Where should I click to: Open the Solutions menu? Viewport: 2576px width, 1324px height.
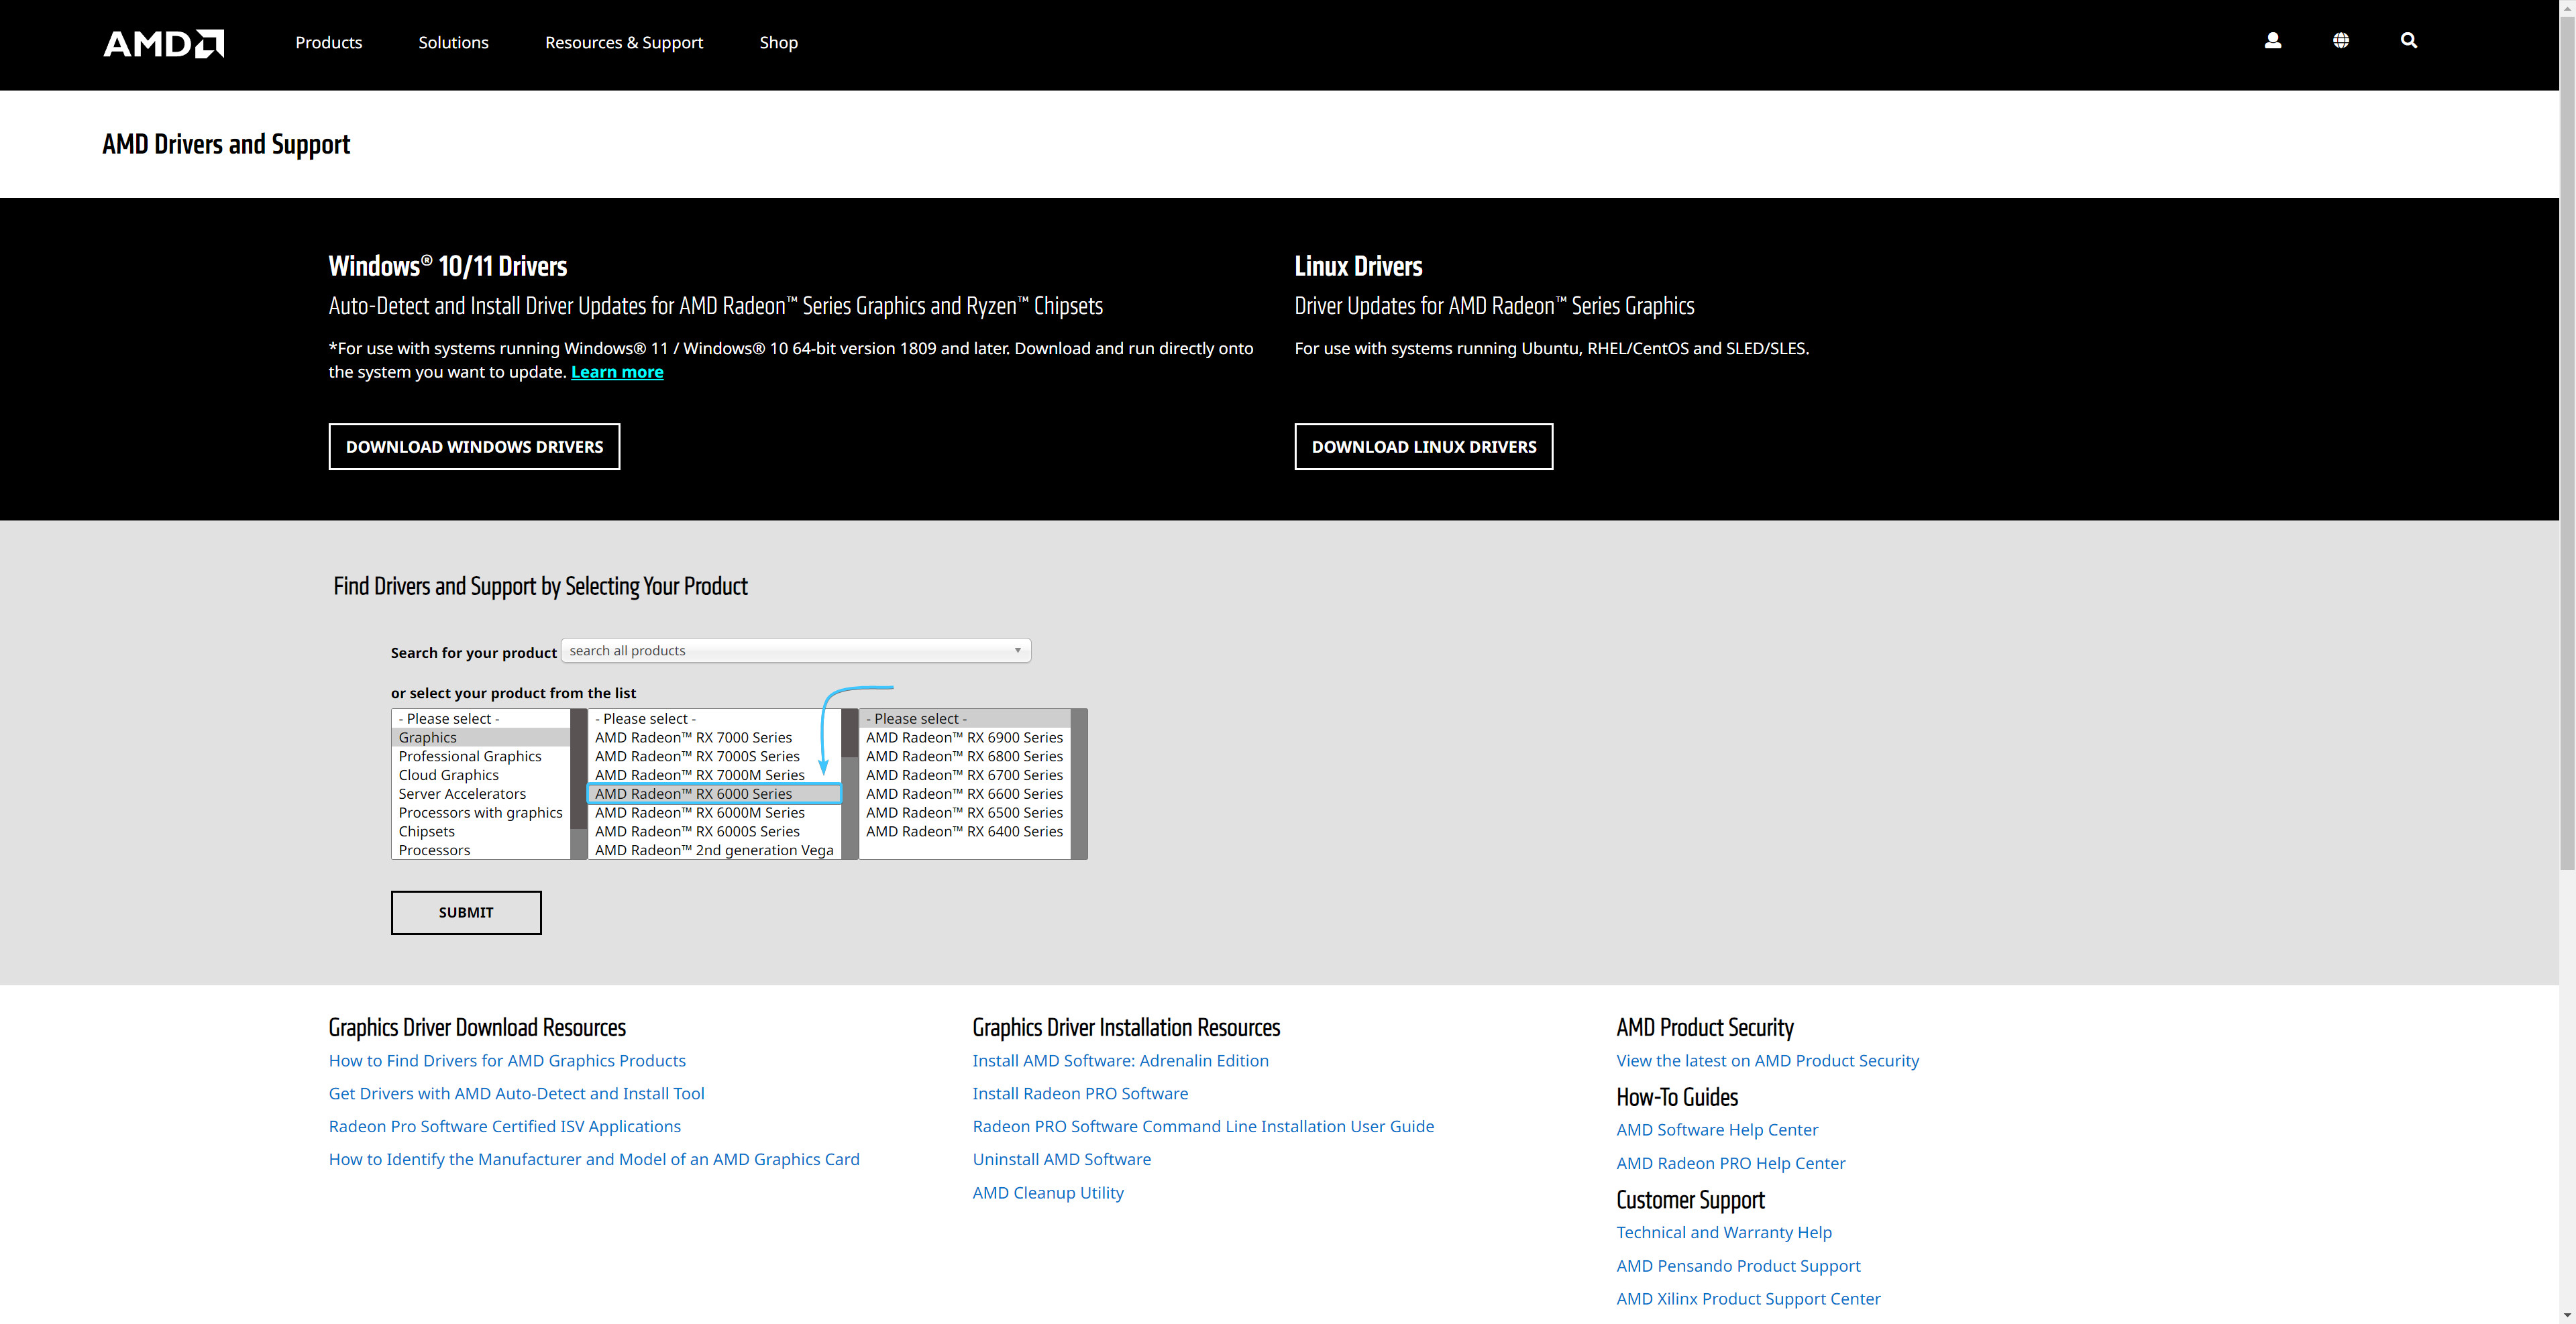click(453, 43)
